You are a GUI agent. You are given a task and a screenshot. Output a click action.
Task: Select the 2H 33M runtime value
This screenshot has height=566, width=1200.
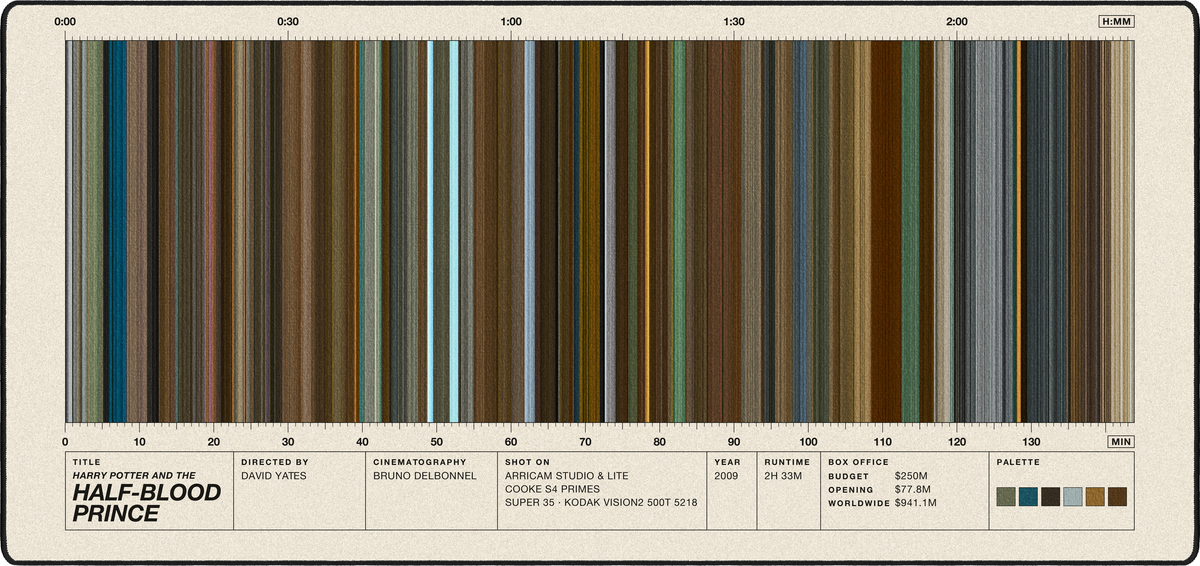784,476
